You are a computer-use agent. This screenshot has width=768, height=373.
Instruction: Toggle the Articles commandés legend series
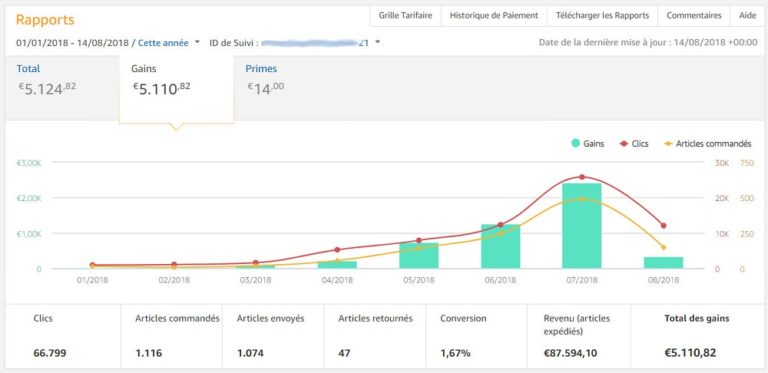(x=707, y=144)
